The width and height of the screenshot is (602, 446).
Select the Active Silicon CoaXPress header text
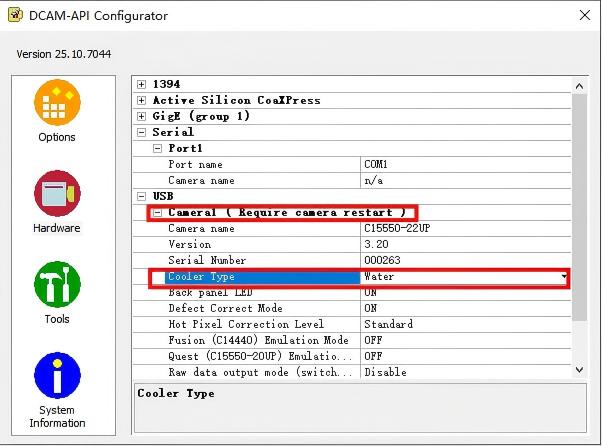click(236, 101)
